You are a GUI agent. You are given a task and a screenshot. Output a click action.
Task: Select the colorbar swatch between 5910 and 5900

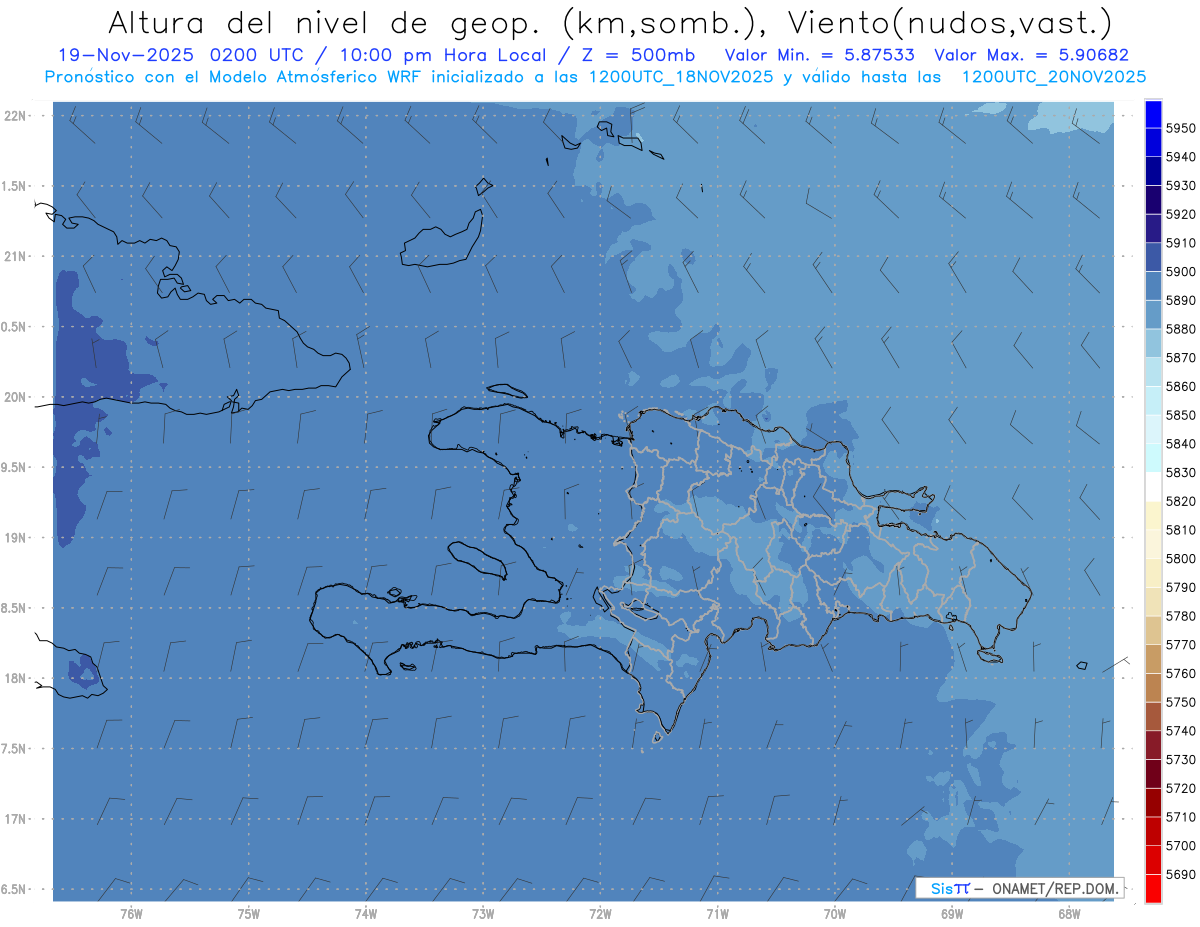coord(1153,257)
